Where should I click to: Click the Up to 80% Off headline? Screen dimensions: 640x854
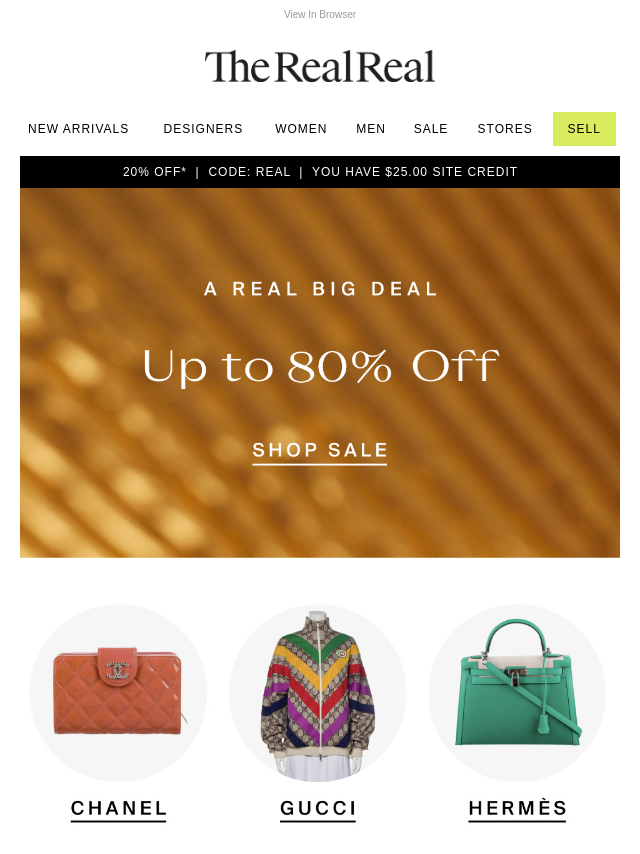point(320,367)
